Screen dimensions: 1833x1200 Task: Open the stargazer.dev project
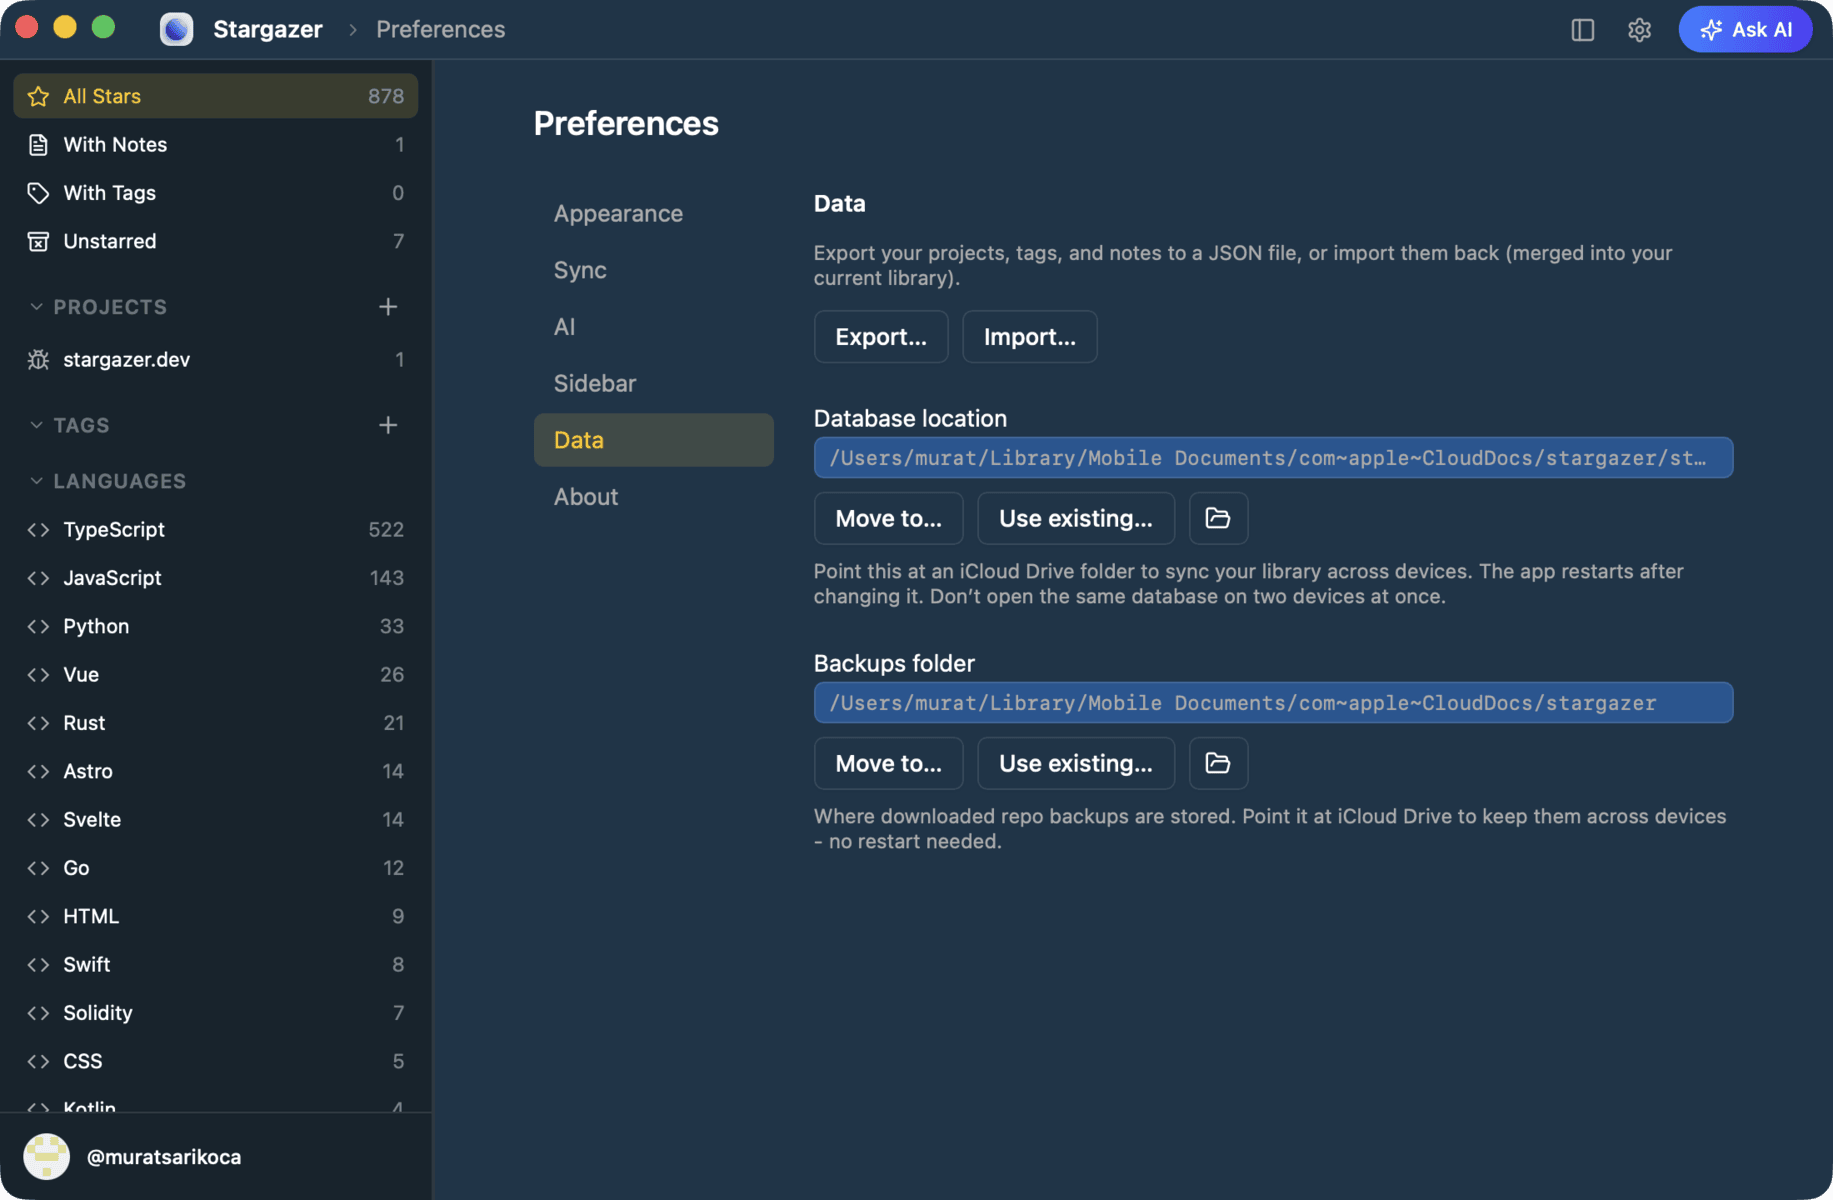tap(216, 359)
